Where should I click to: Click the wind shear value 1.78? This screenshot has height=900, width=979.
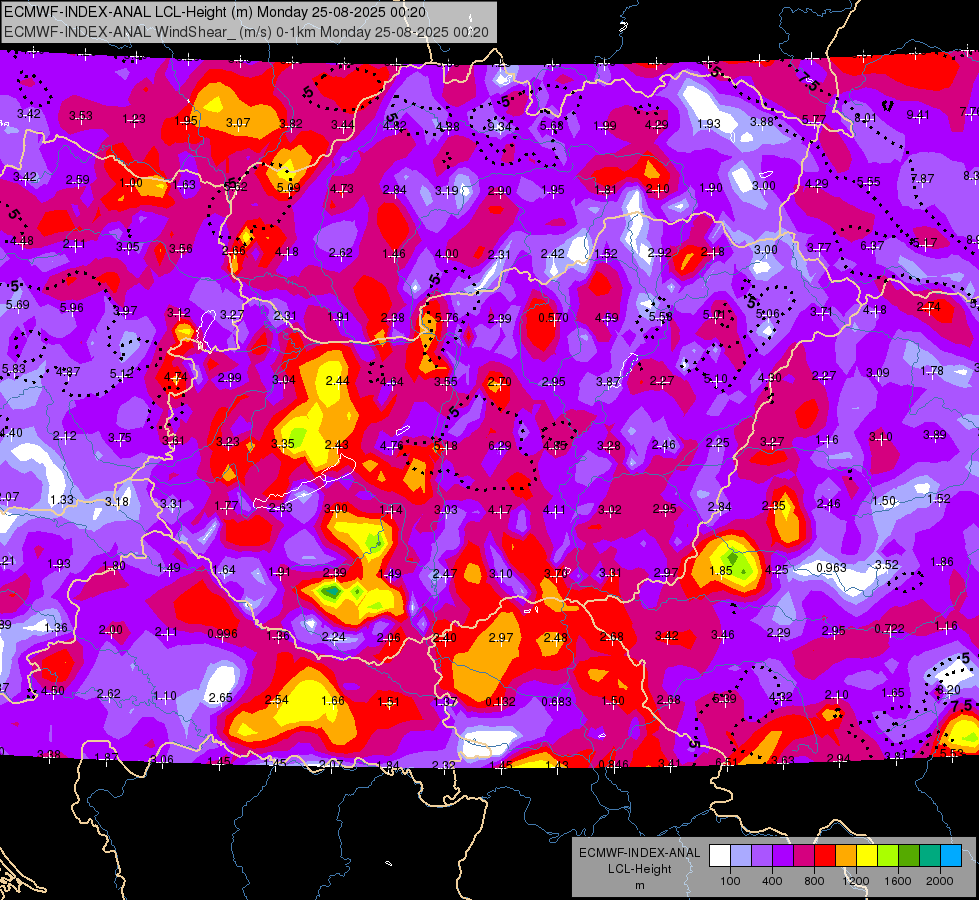[x=932, y=370]
